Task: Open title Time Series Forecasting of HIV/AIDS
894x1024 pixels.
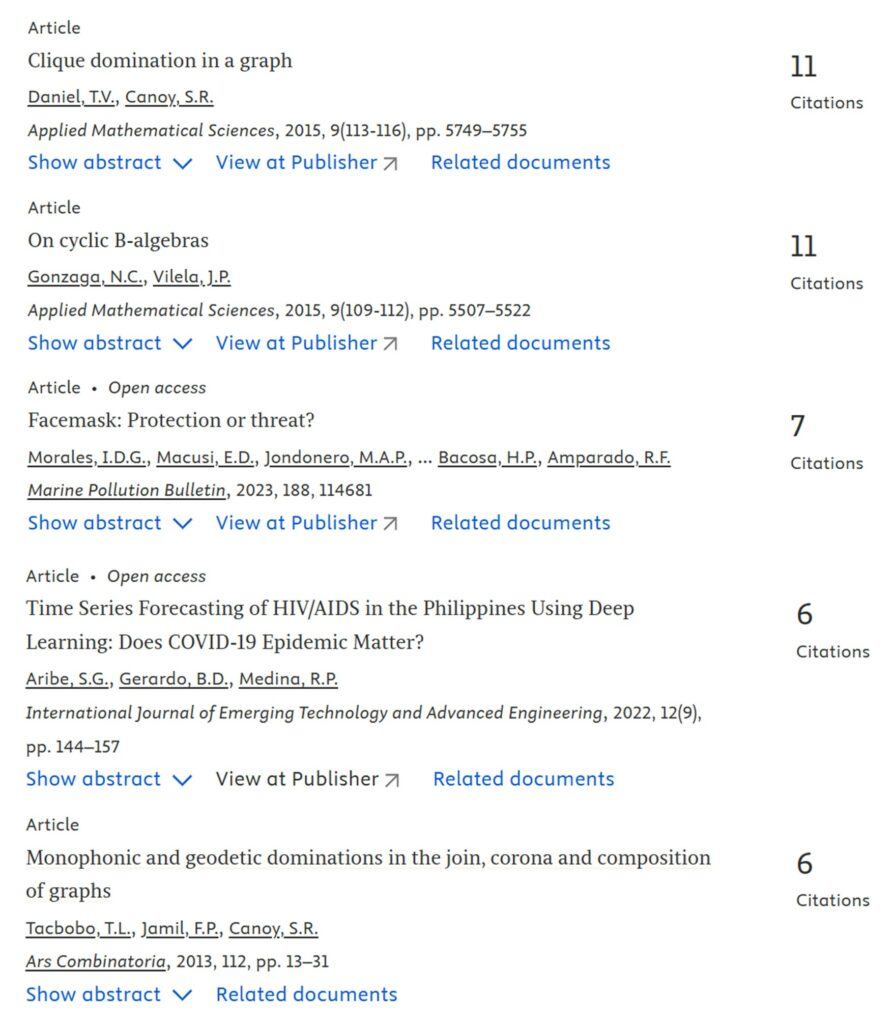Action: pyautogui.click(x=330, y=625)
